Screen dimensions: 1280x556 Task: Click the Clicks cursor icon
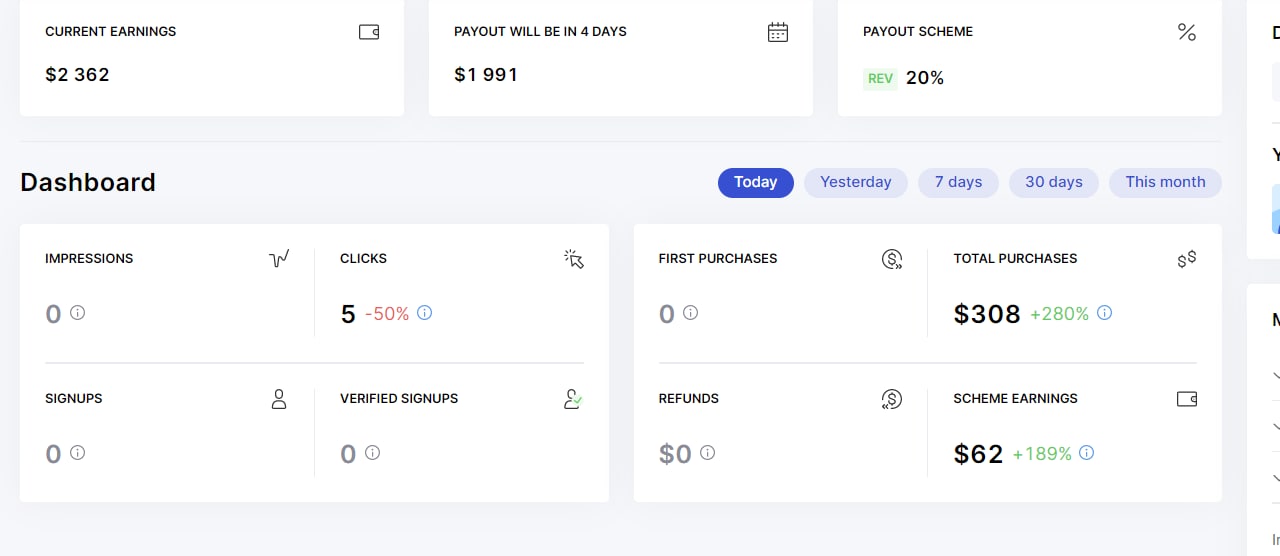point(574,259)
